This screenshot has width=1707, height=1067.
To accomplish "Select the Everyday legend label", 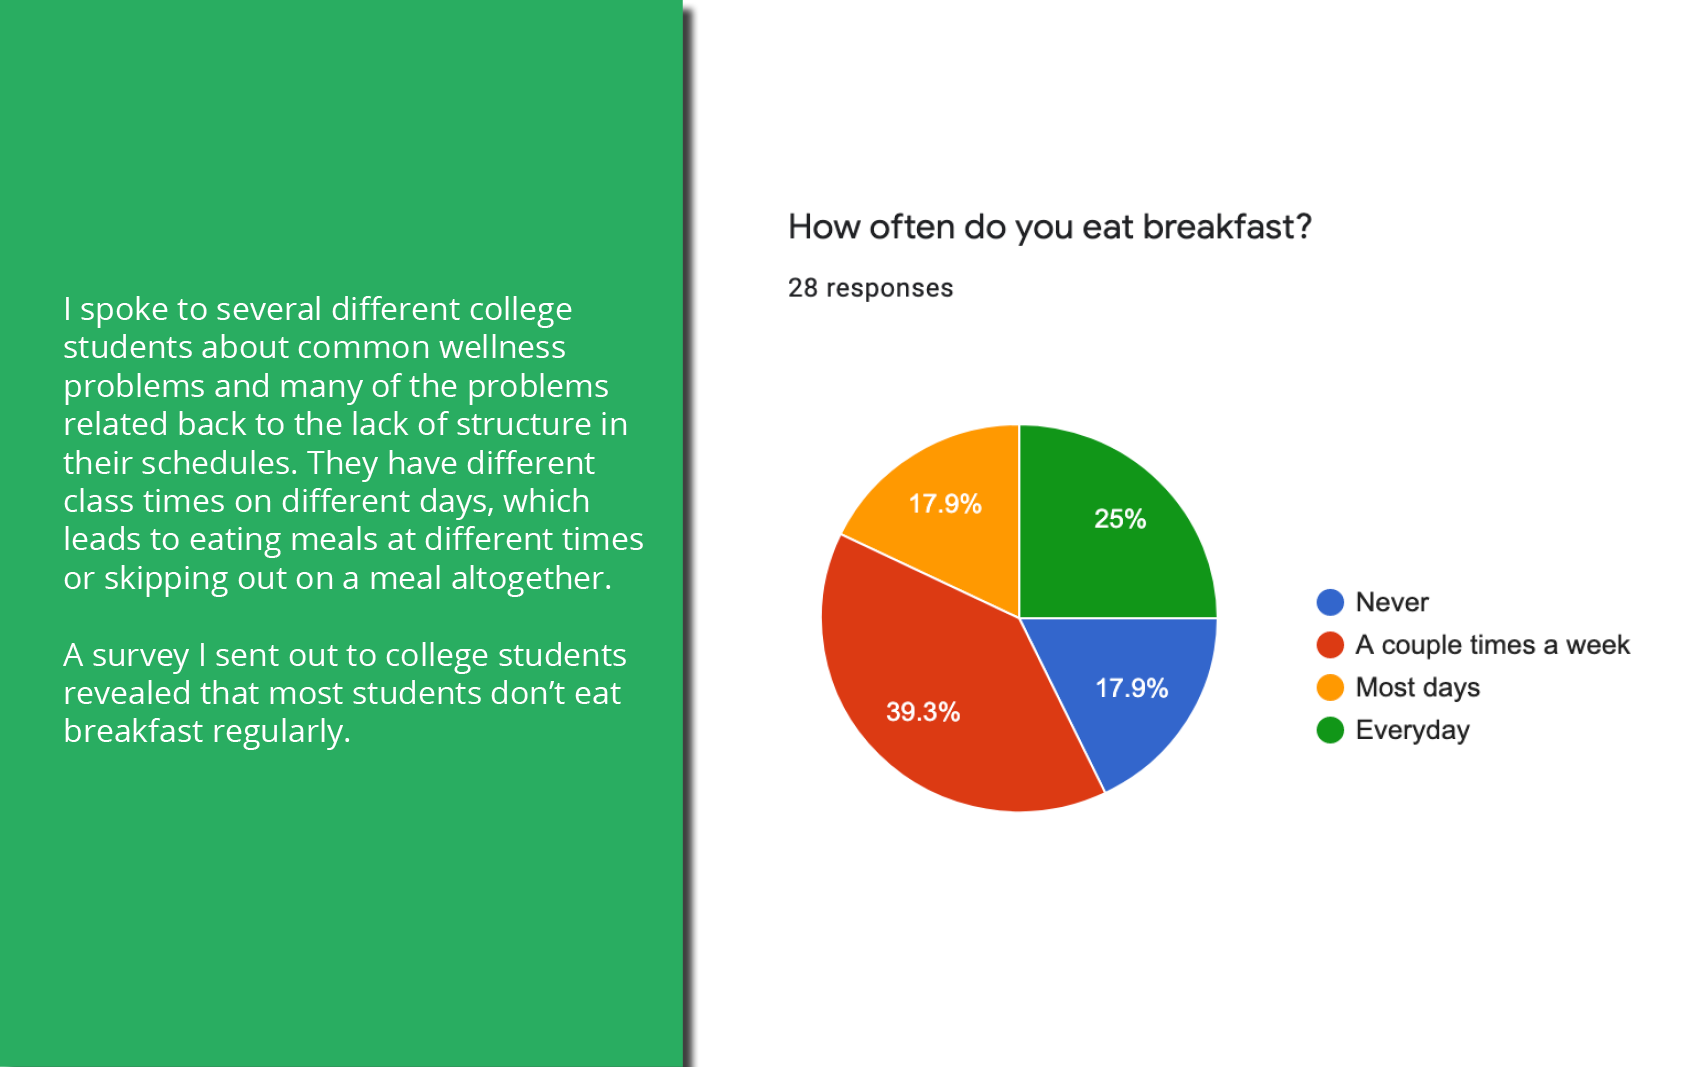I will 1412,730.
